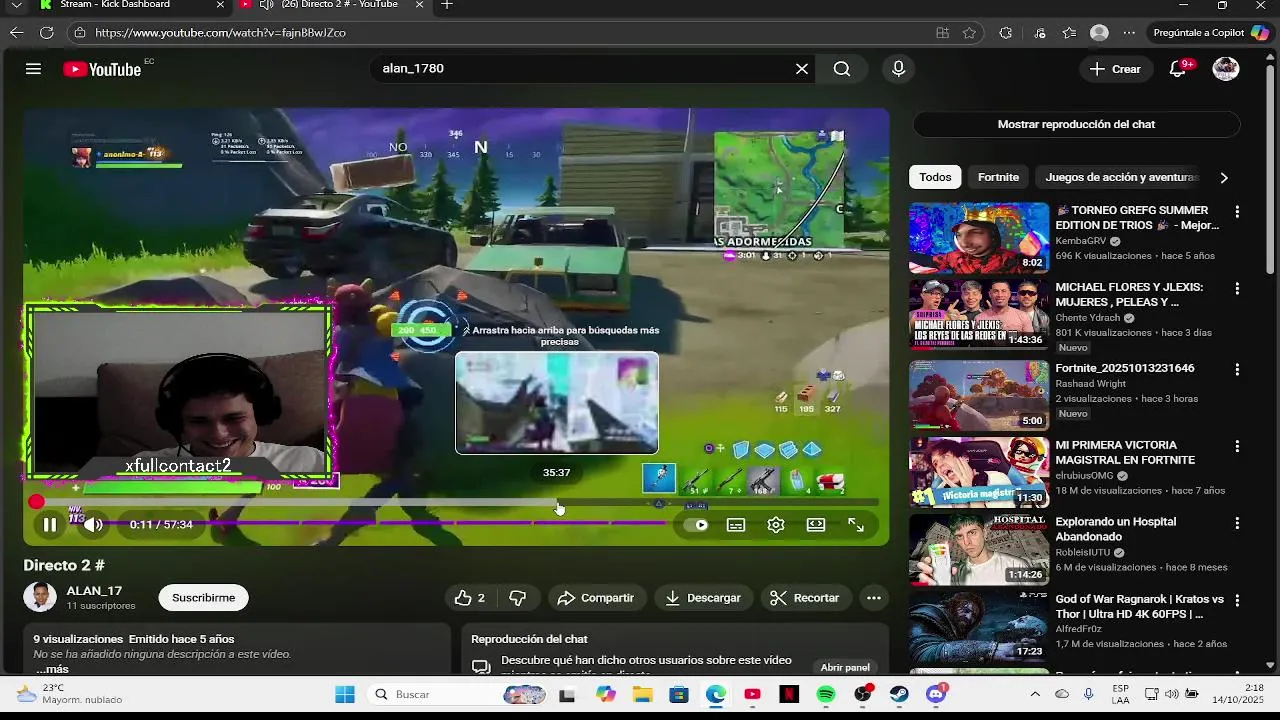The height and width of the screenshot is (720, 1280).
Task: Open the YouTube hamburger guide menu
Action: pos(33,69)
